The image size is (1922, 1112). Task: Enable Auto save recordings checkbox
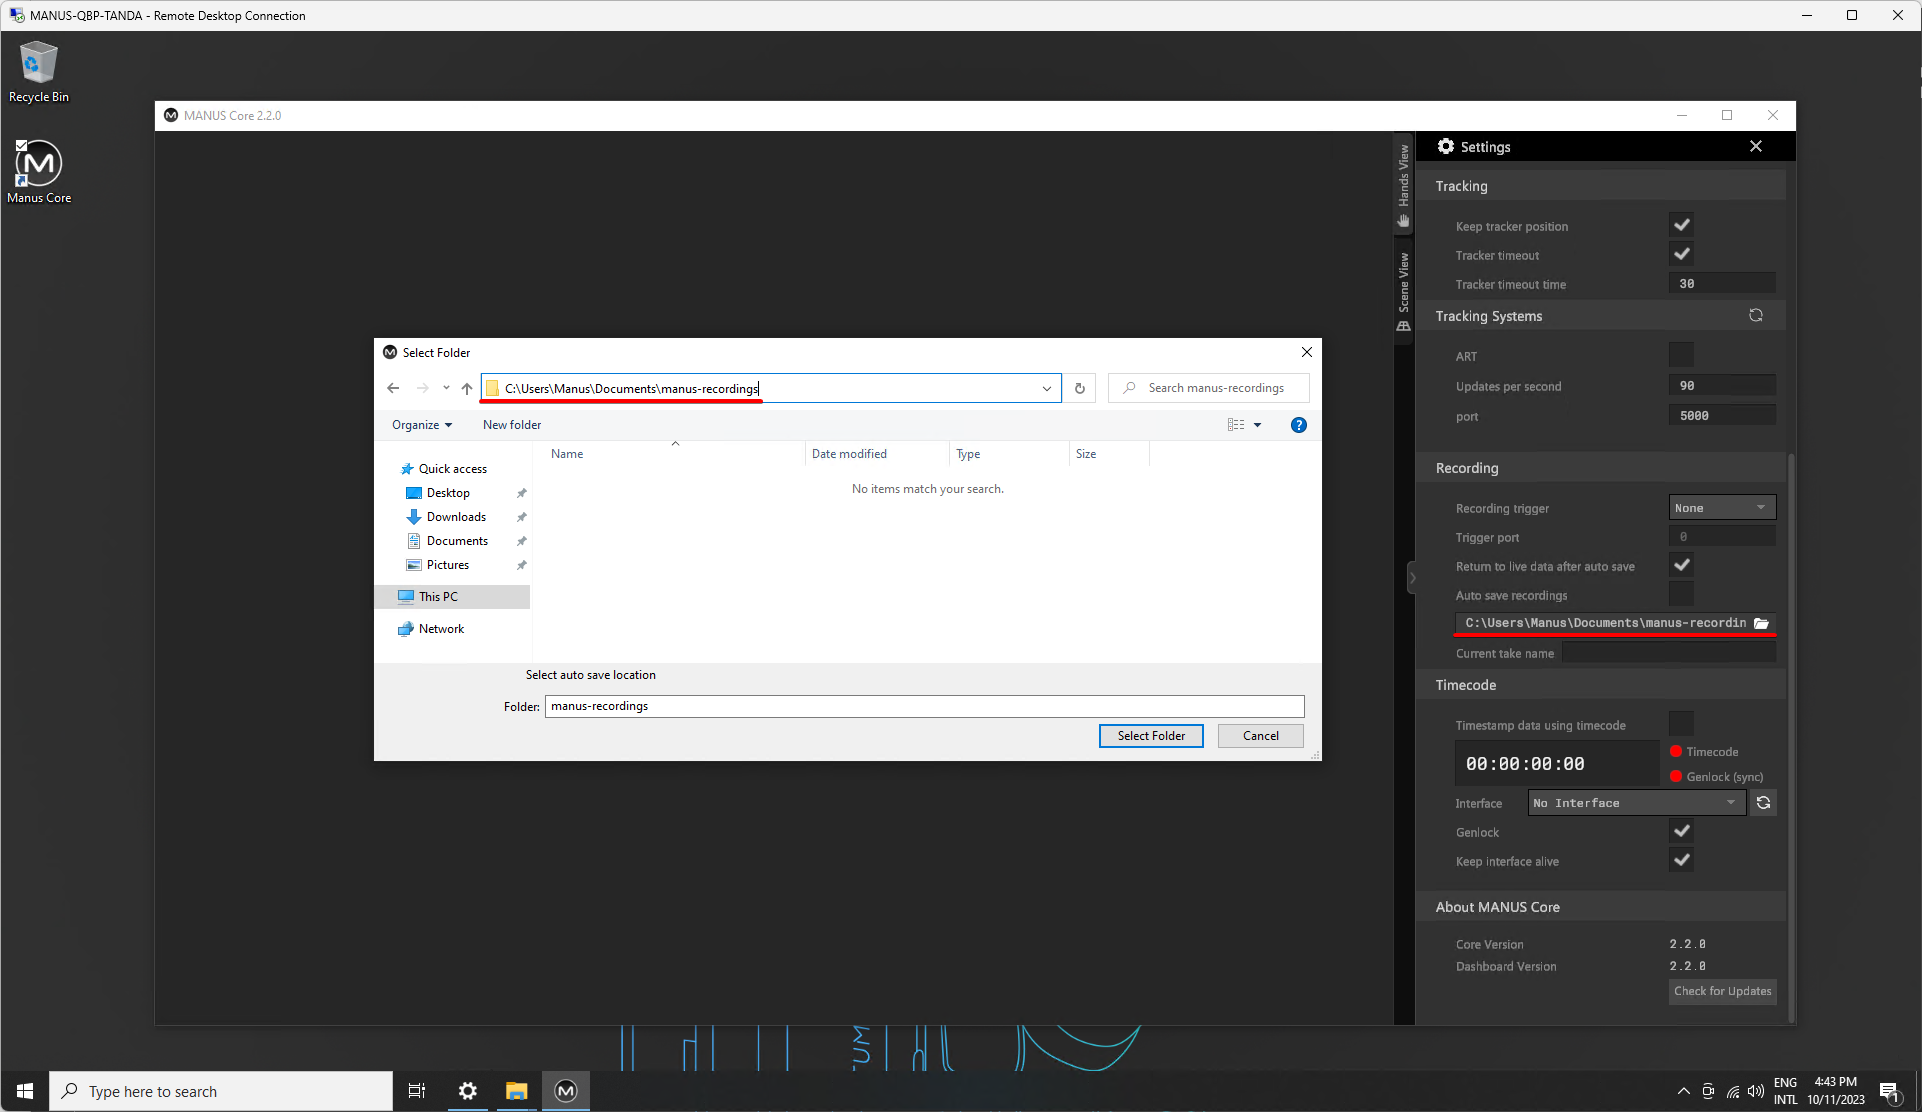point(1681,594)
